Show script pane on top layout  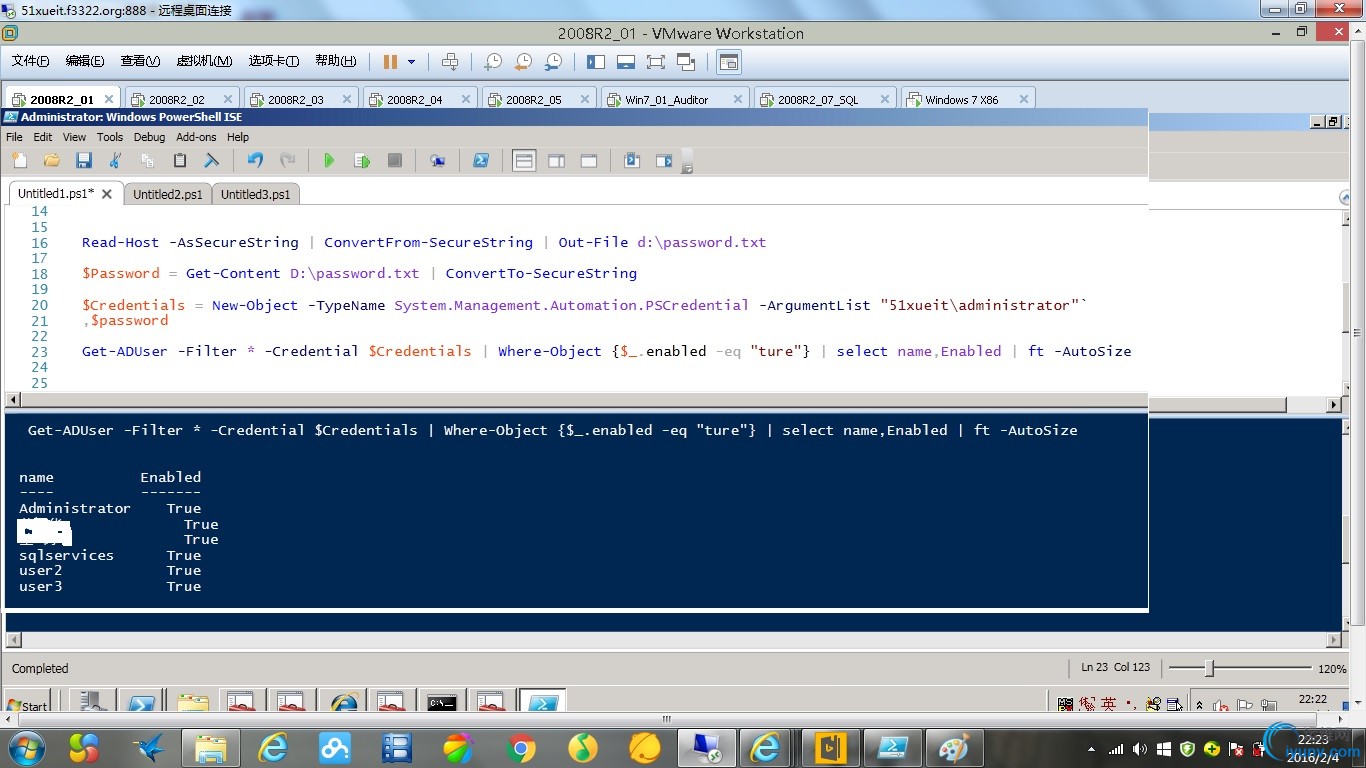click(x=524, y=161)
